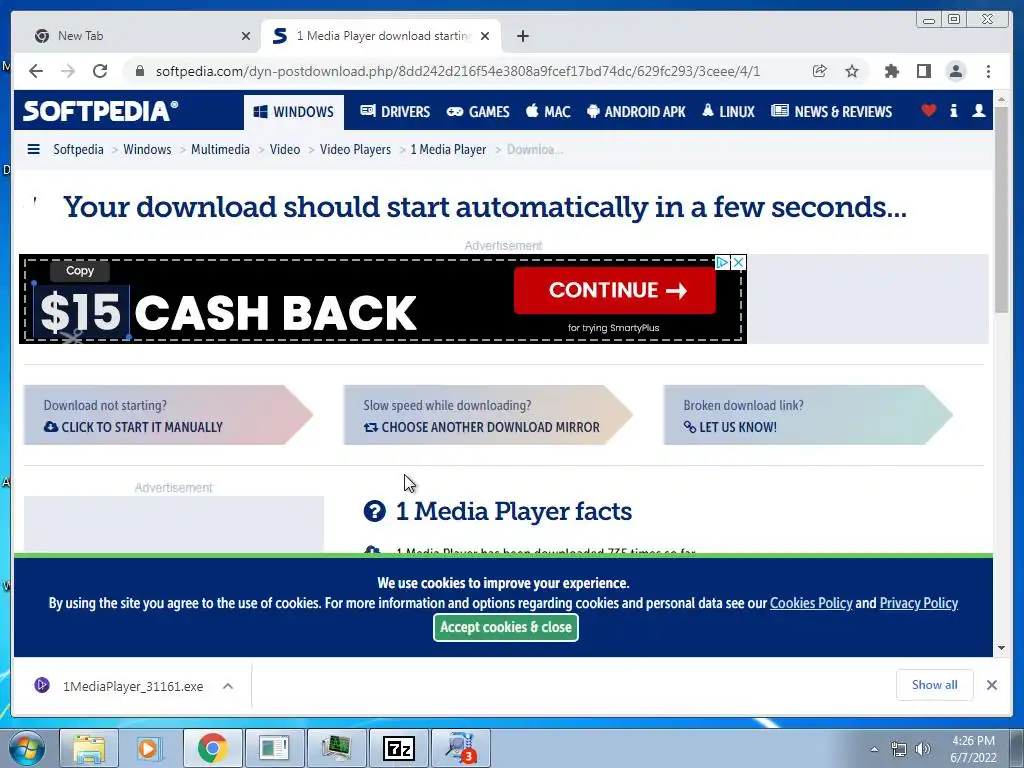Open 7-Zip from the taskbar
Image resolution: width=1024 pixels, height=768 pixels.
coord(398,748)
